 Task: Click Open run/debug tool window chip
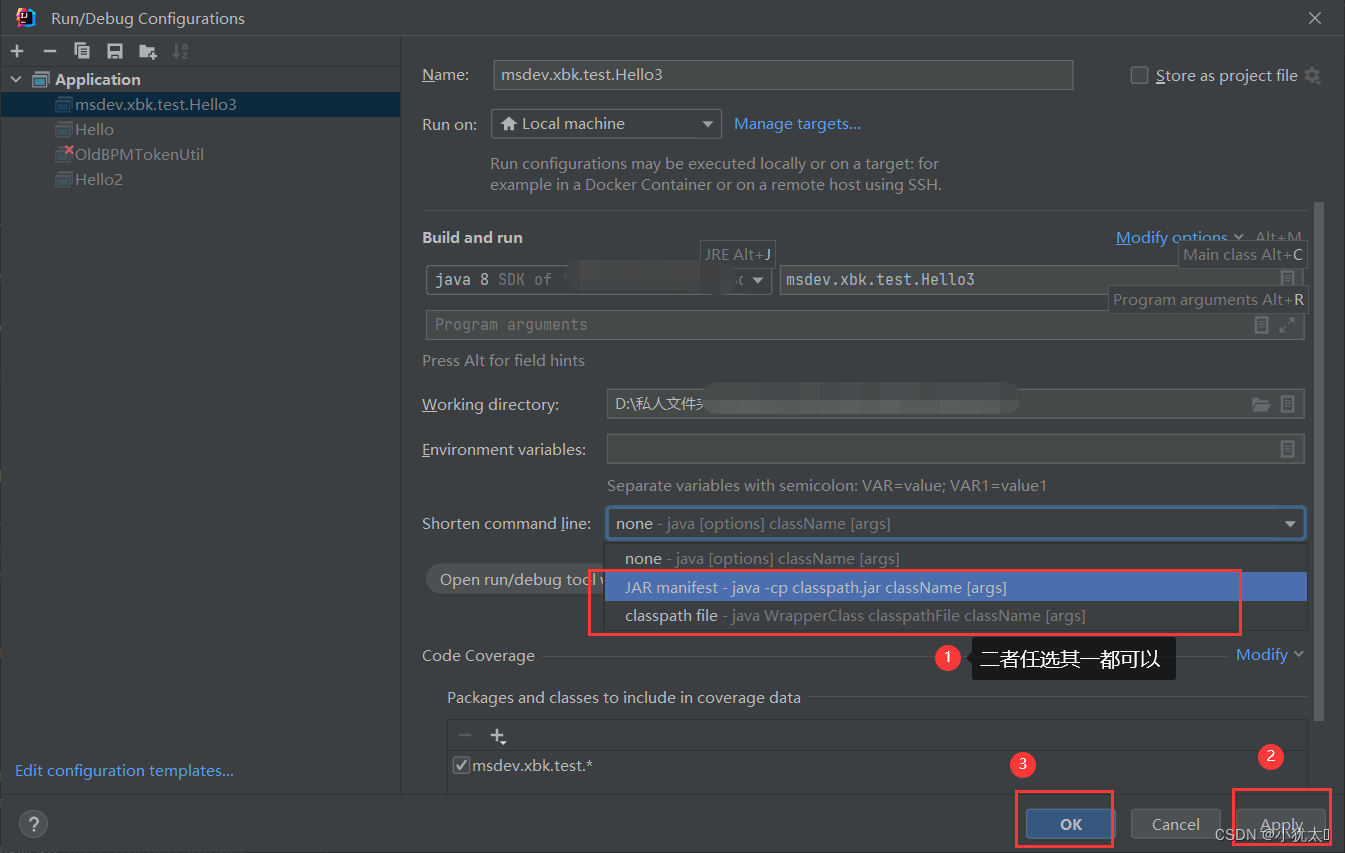[x=515, y=580]
